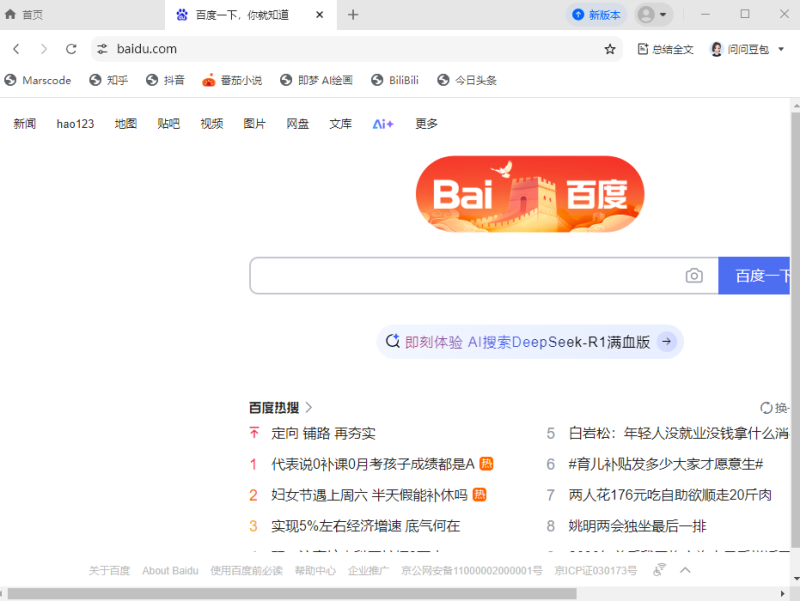Refresh hot searches with 换一换
The height and width of the screenshot is (601, 800).
point(778,407)
